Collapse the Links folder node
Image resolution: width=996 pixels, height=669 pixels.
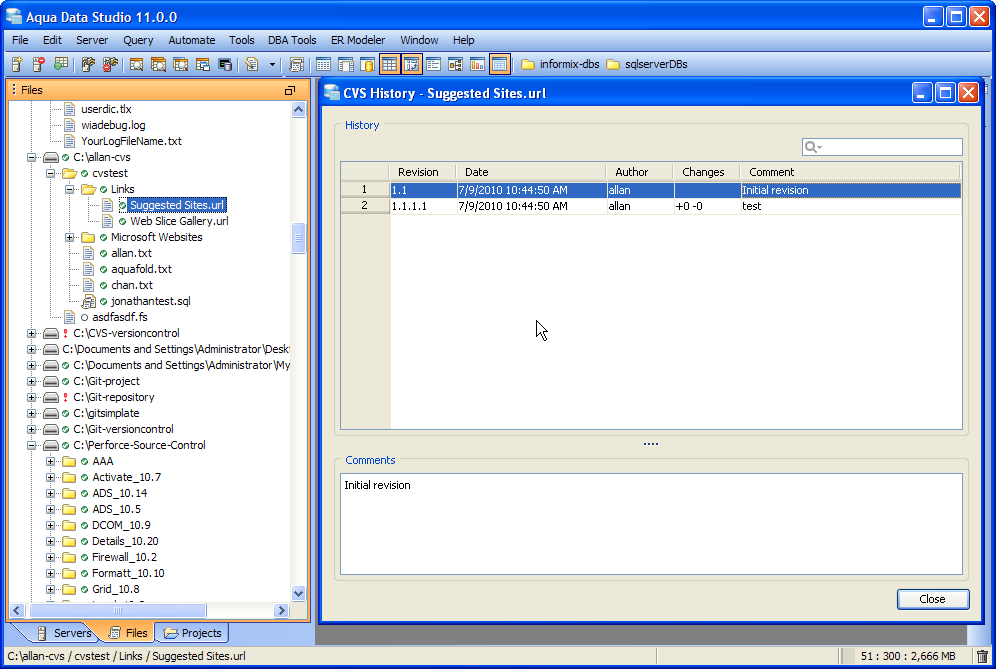[x=69, y=189]
